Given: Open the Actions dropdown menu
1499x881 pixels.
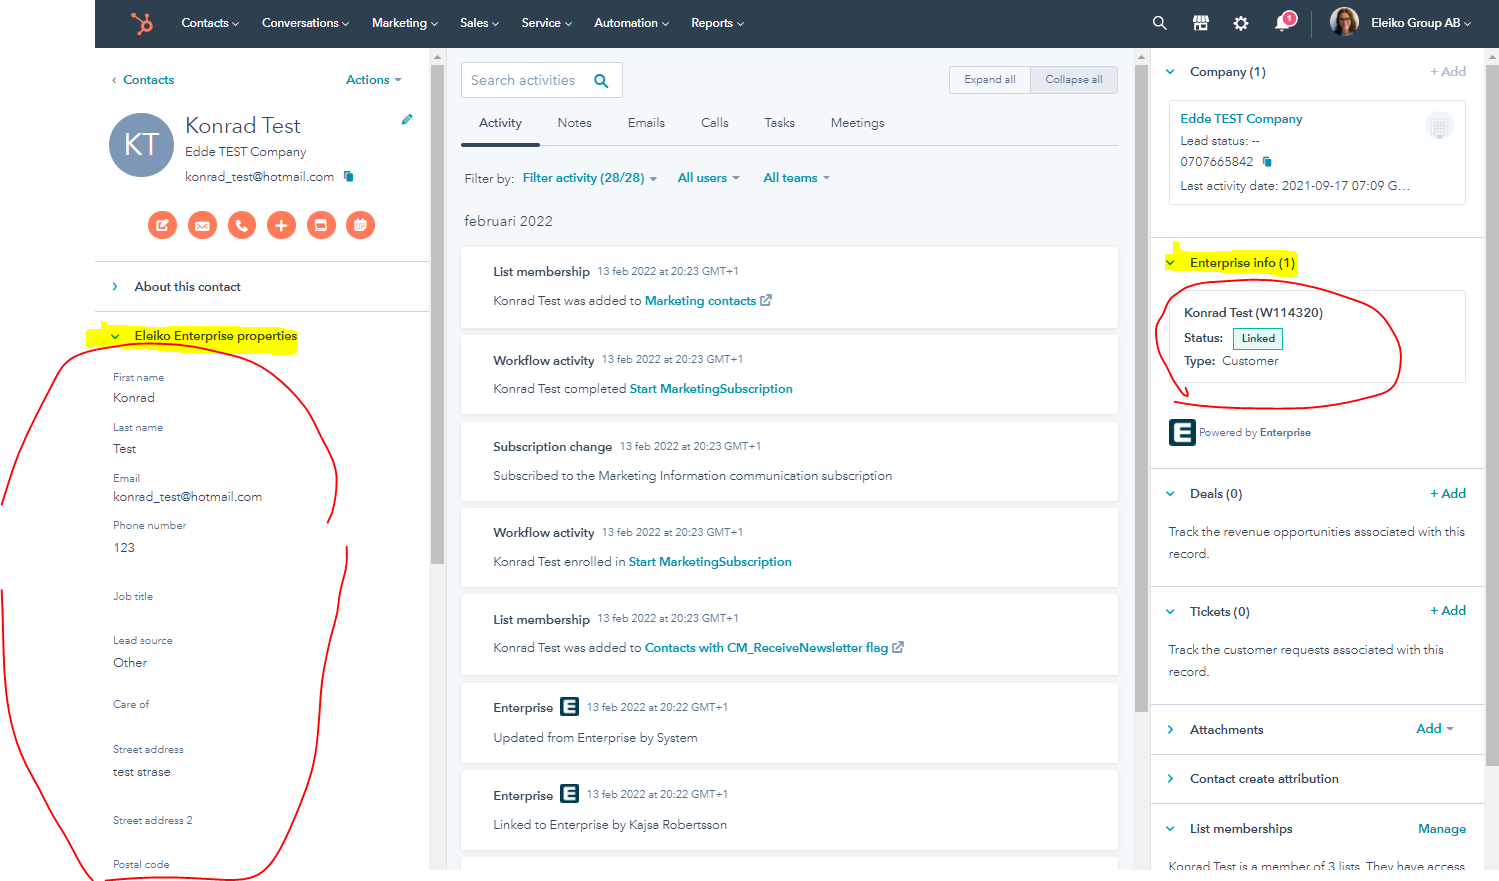Looking at the screenshot, I should (x=373, y=80).
